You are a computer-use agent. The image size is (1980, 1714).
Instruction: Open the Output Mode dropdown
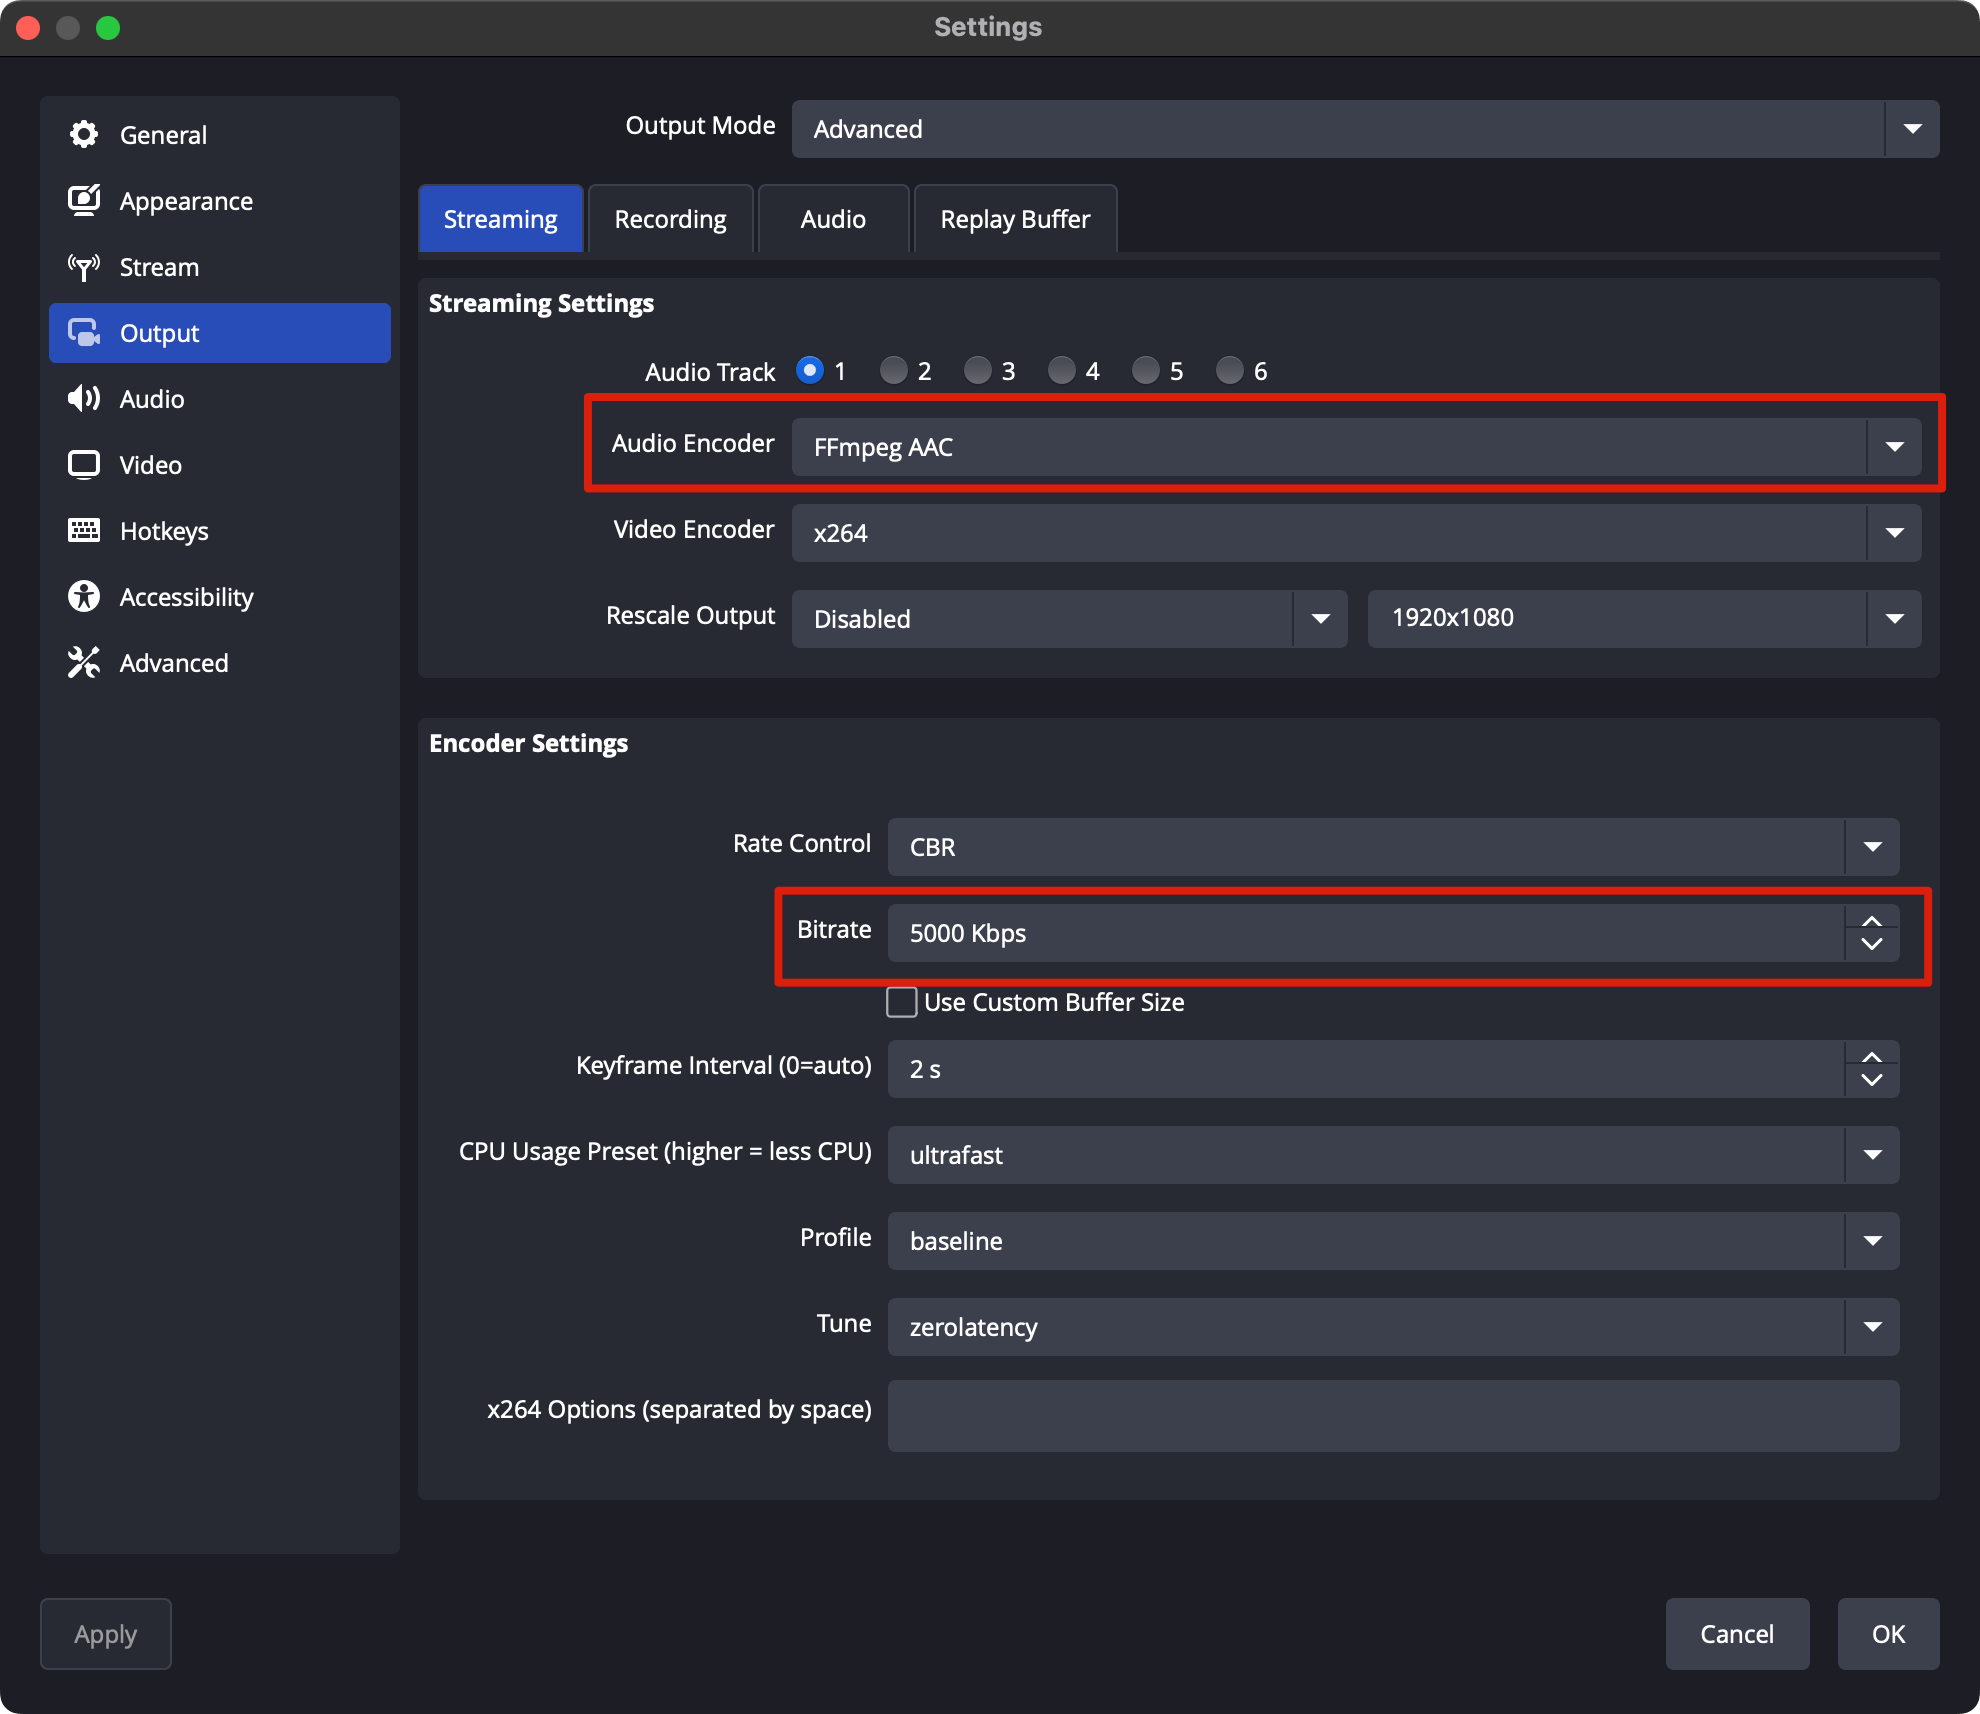1365,128
